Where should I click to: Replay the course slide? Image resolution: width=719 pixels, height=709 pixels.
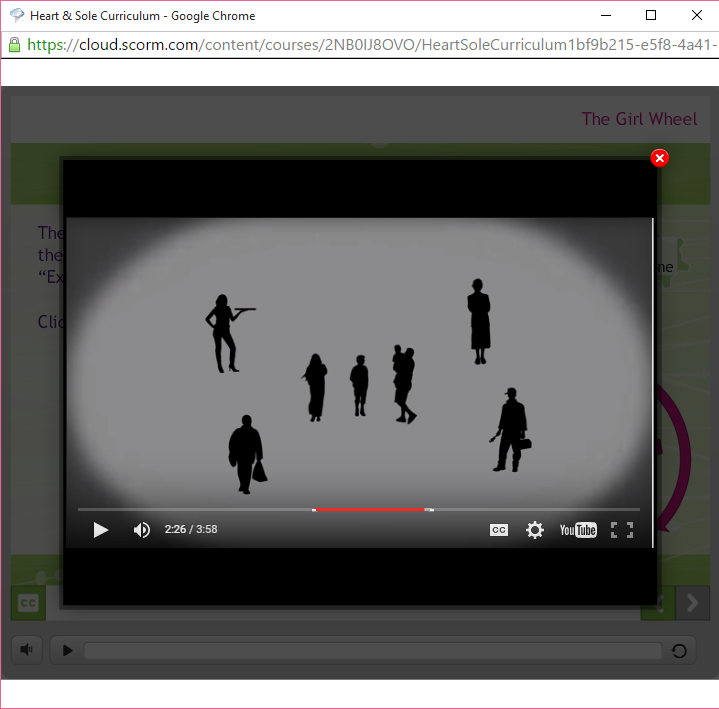coord(679,650)
